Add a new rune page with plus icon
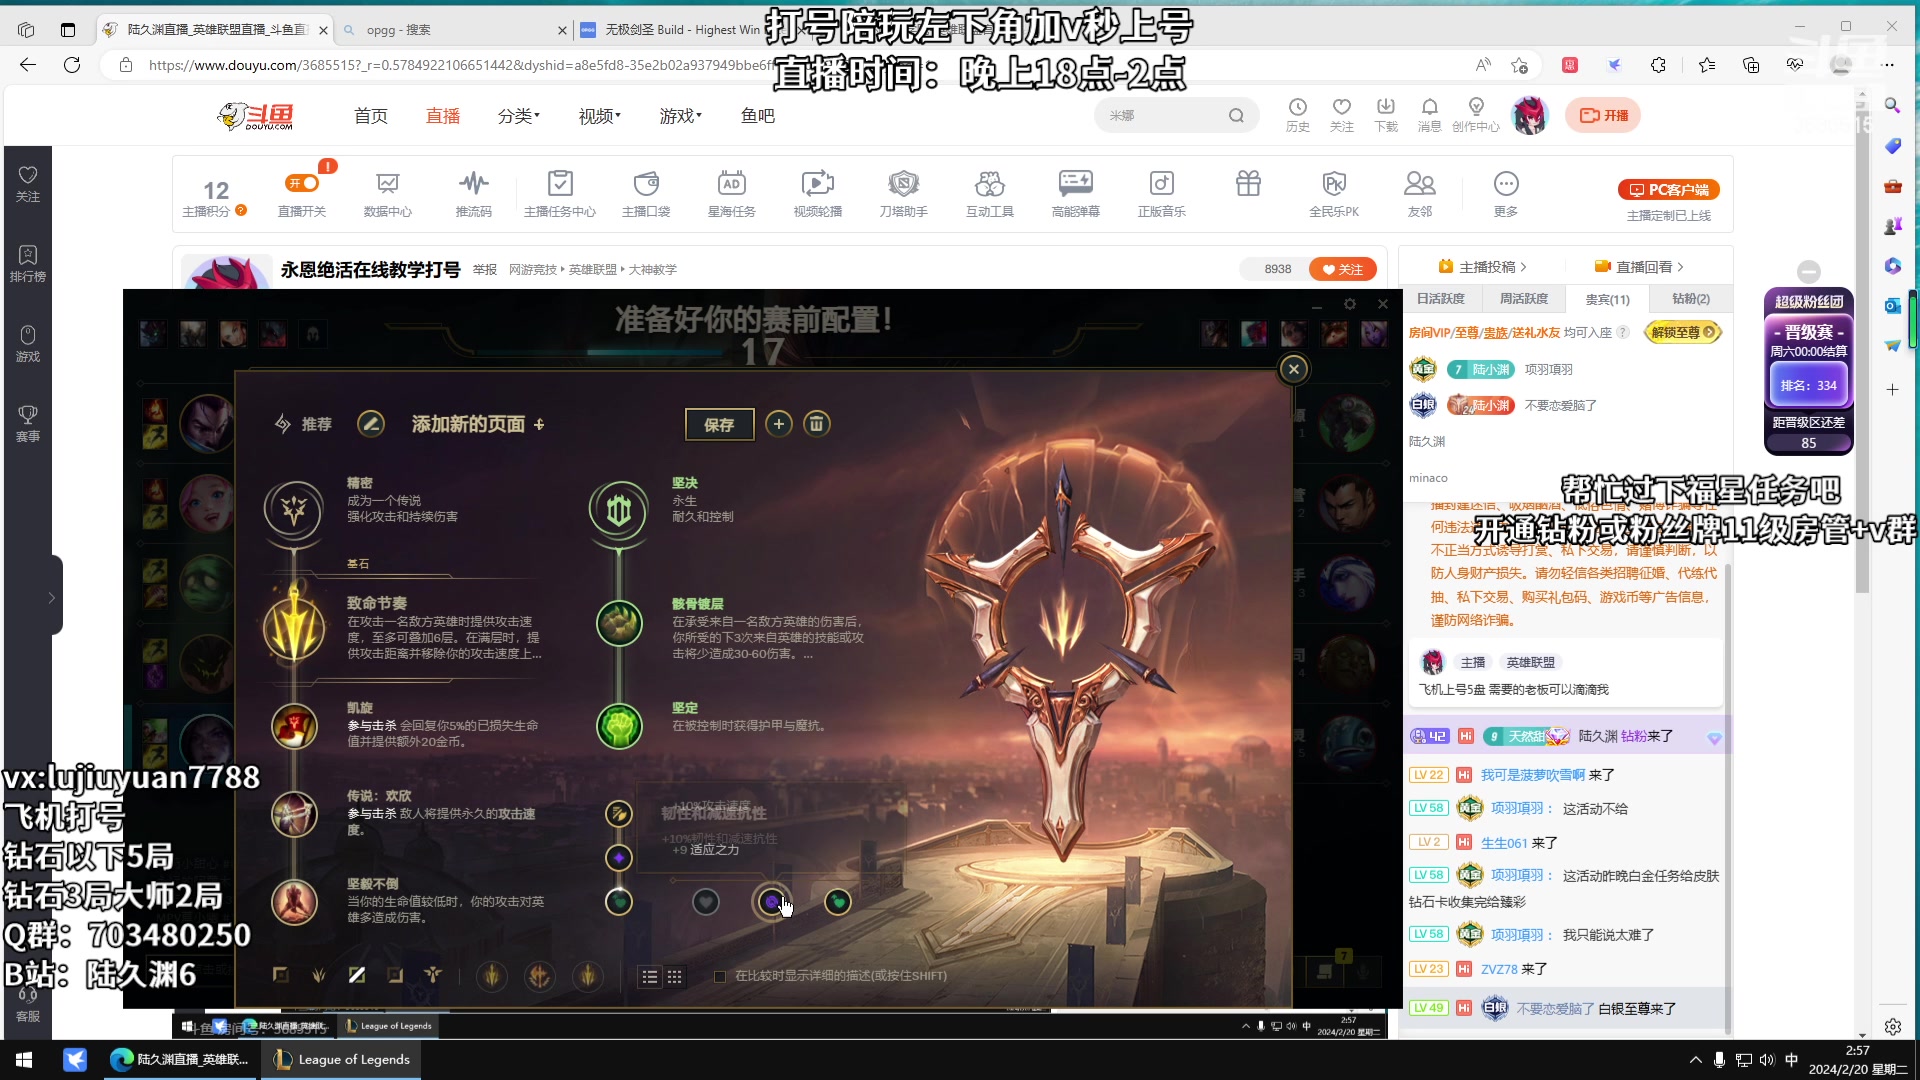This screenshot has width=1920, height=1080. (779, 424)
